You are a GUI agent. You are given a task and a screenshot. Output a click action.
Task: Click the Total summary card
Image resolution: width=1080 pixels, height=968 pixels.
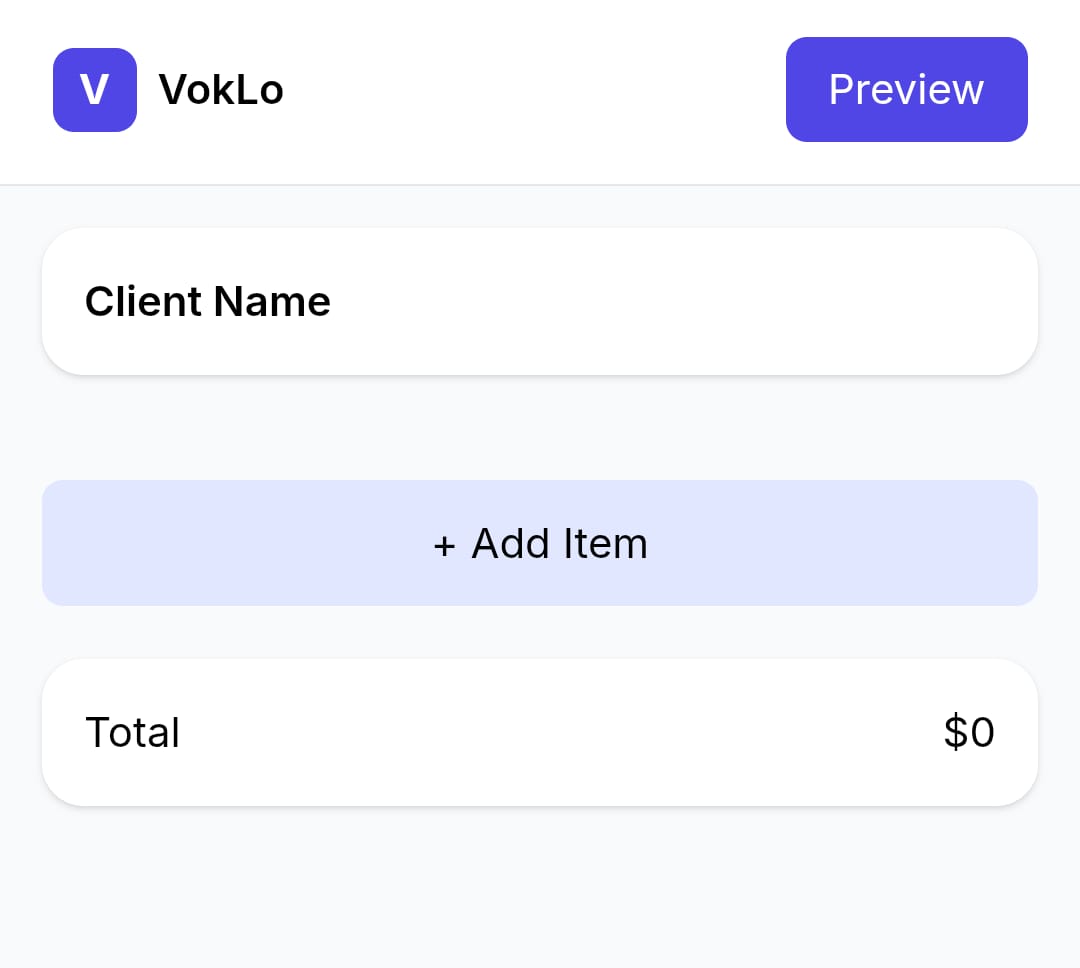540,731
